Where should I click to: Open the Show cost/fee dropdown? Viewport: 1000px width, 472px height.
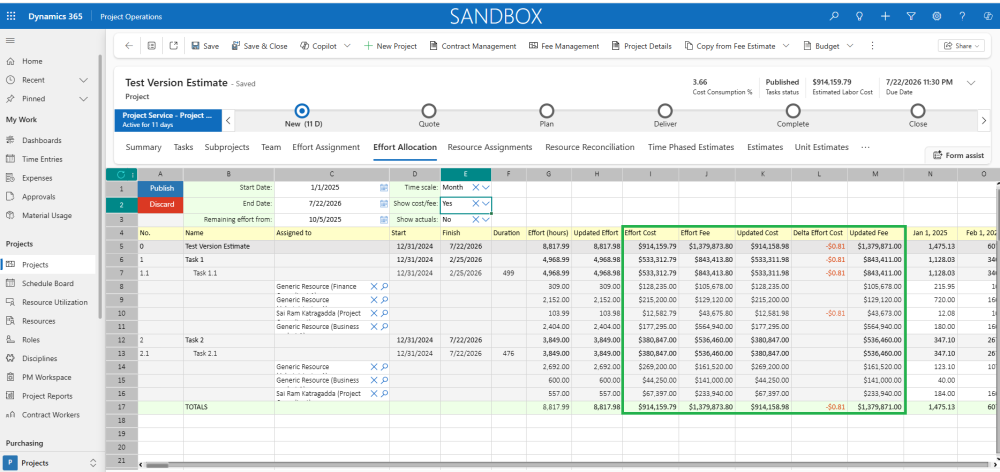click(x=486, y=203)
